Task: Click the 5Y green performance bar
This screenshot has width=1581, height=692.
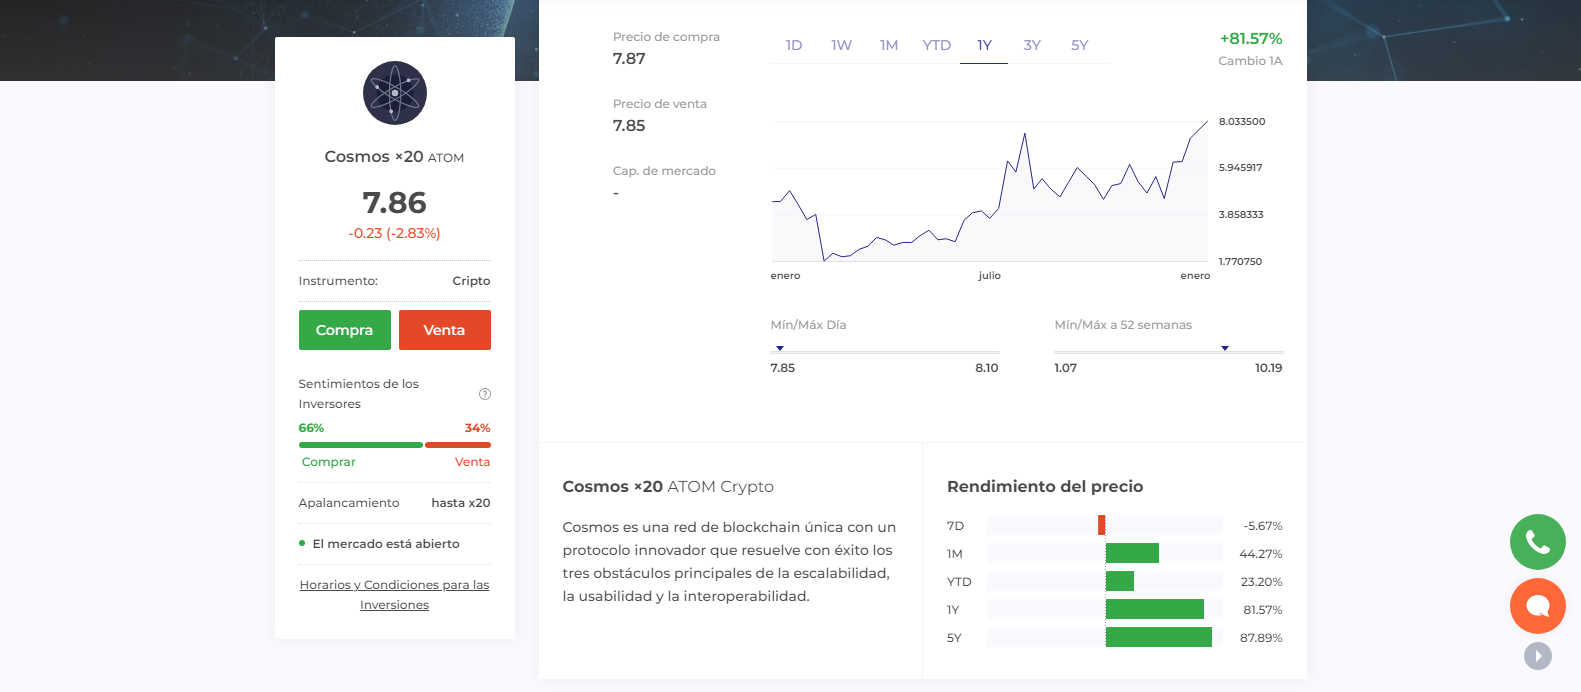Action: pyautogui.click(x=1159, y=637)
